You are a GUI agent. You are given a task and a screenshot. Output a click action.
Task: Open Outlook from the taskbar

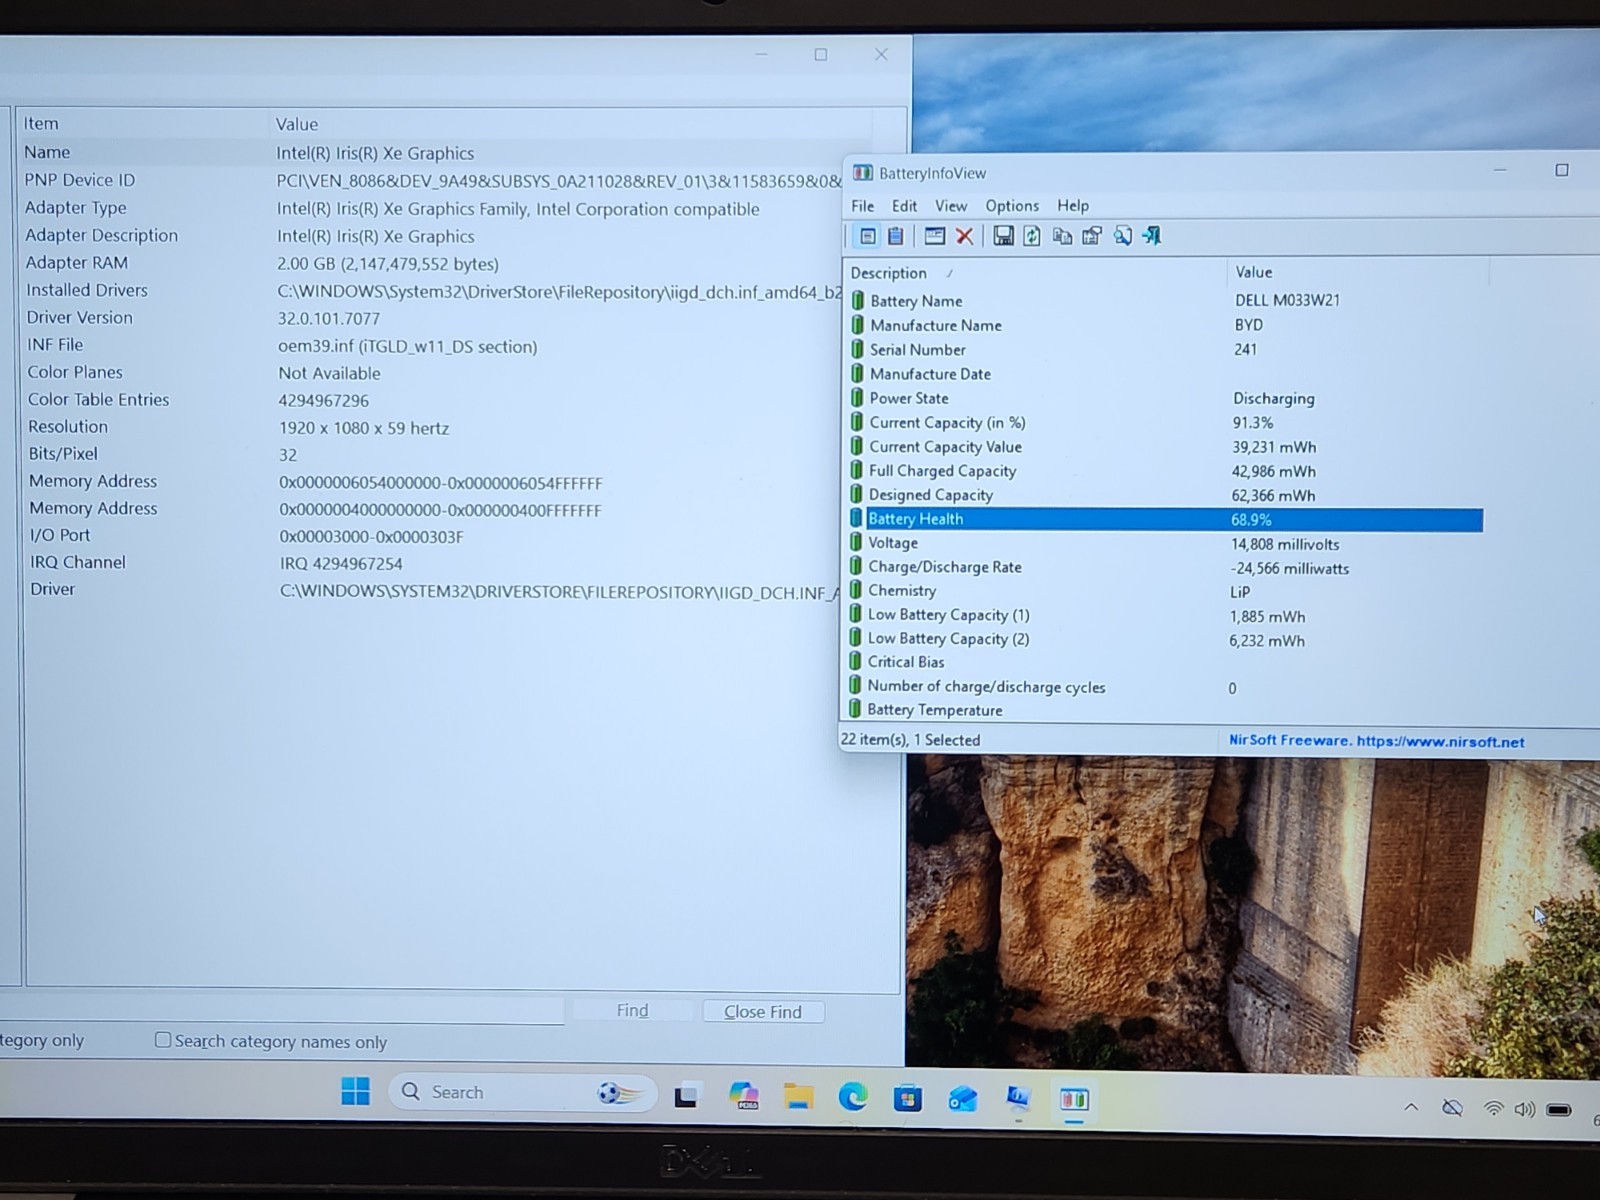[963, 1099]
